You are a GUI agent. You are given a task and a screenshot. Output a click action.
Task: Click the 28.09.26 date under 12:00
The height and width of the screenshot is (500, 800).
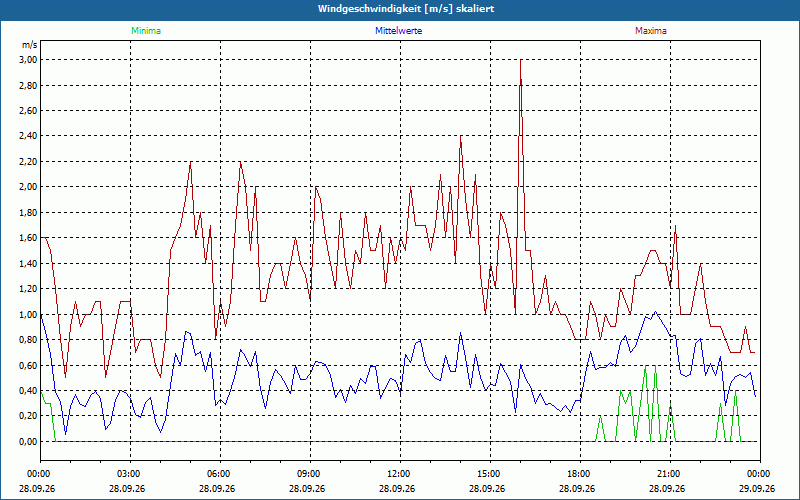click(x=397, y=489)
